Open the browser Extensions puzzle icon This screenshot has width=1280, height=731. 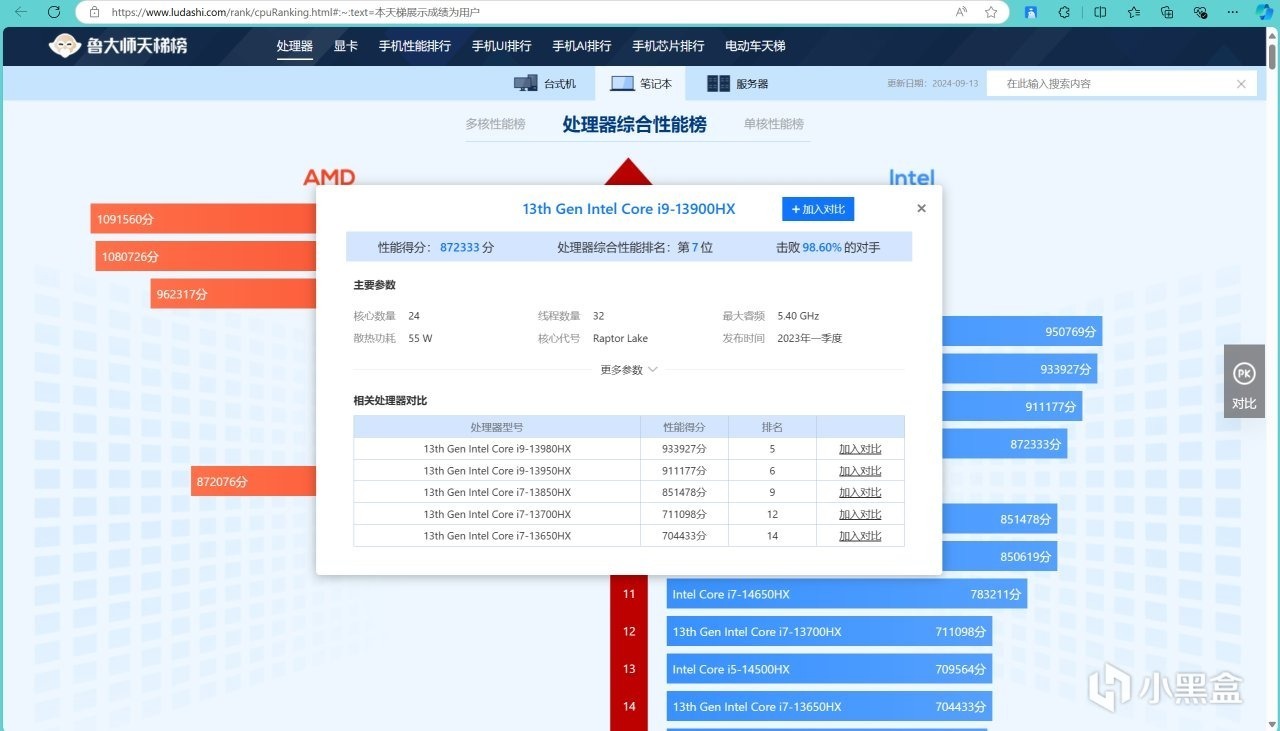[1064, 12]
